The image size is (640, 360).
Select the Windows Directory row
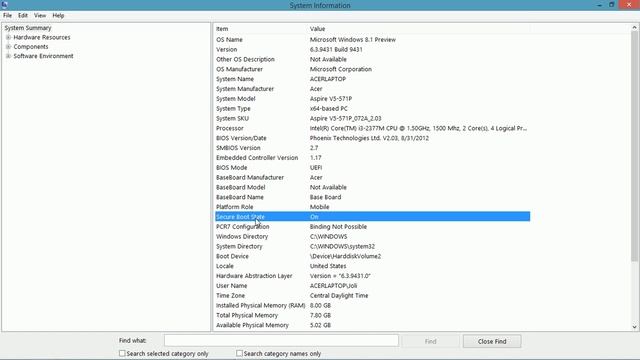coord(372,236)
